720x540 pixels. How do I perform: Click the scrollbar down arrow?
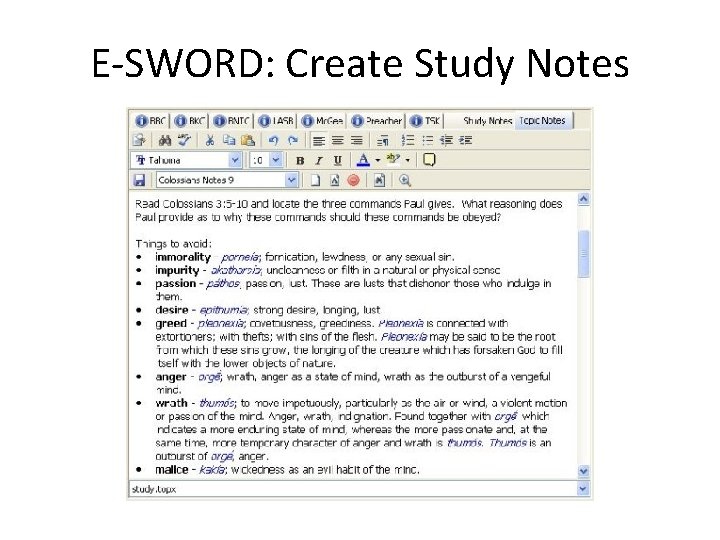pos(584,471)
